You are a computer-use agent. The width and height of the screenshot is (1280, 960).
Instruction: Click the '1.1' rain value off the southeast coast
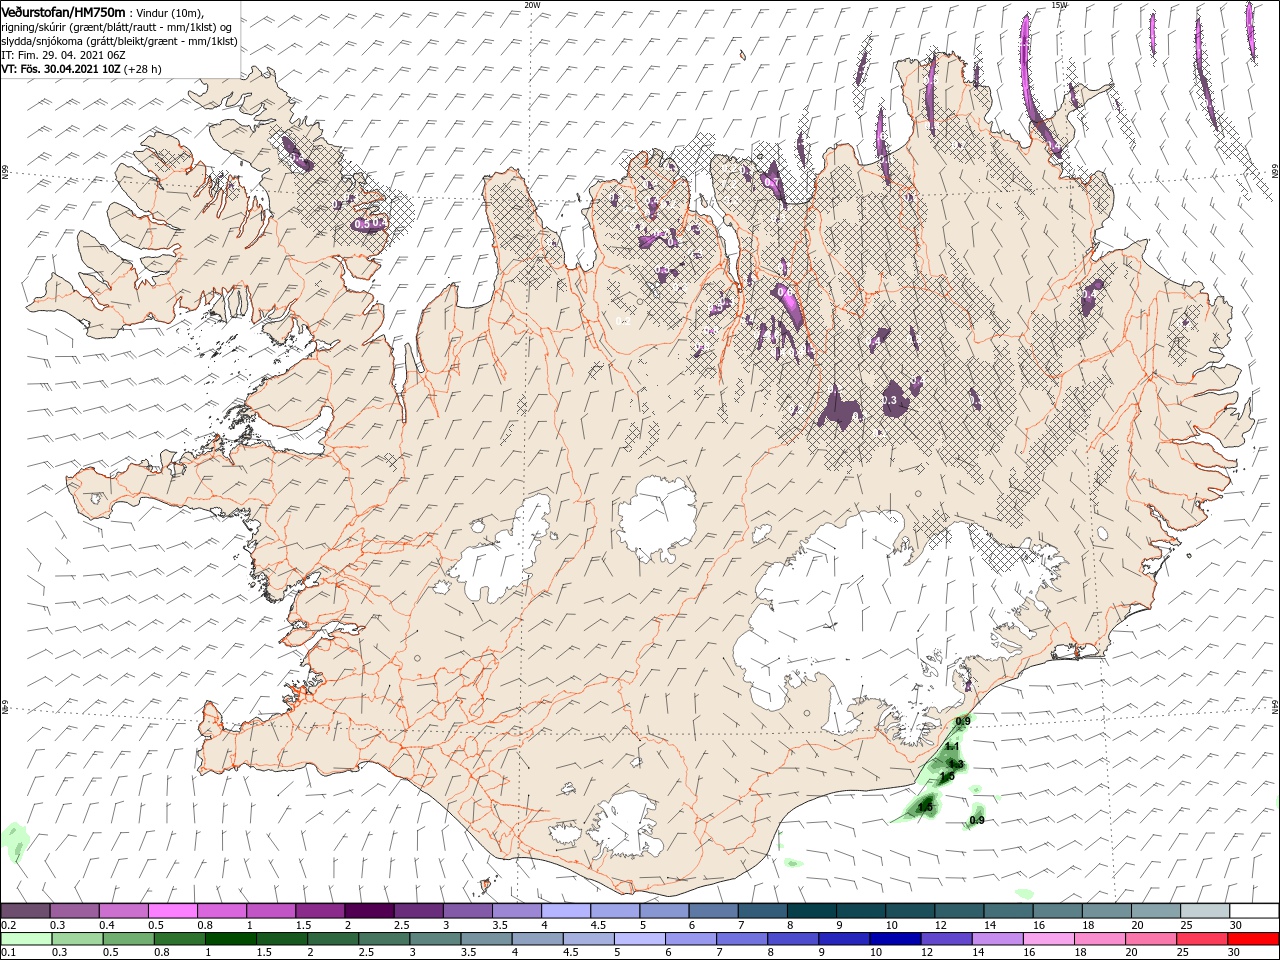click(x=952, y=747)
